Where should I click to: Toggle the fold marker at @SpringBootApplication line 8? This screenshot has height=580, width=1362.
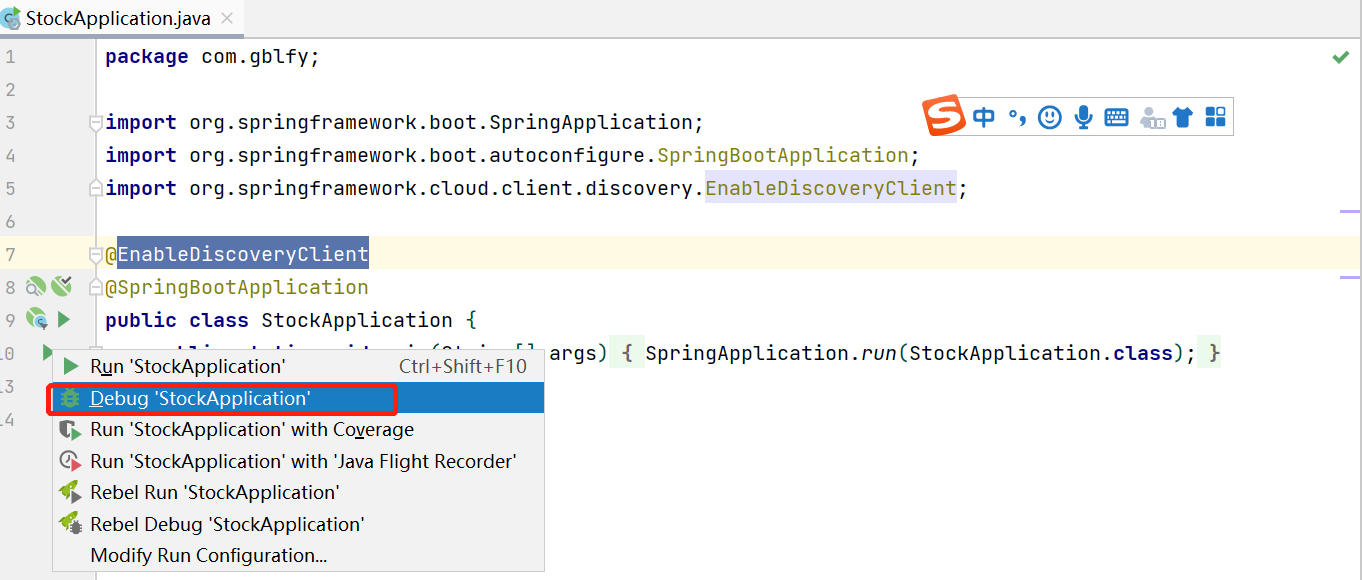point(96,287)
